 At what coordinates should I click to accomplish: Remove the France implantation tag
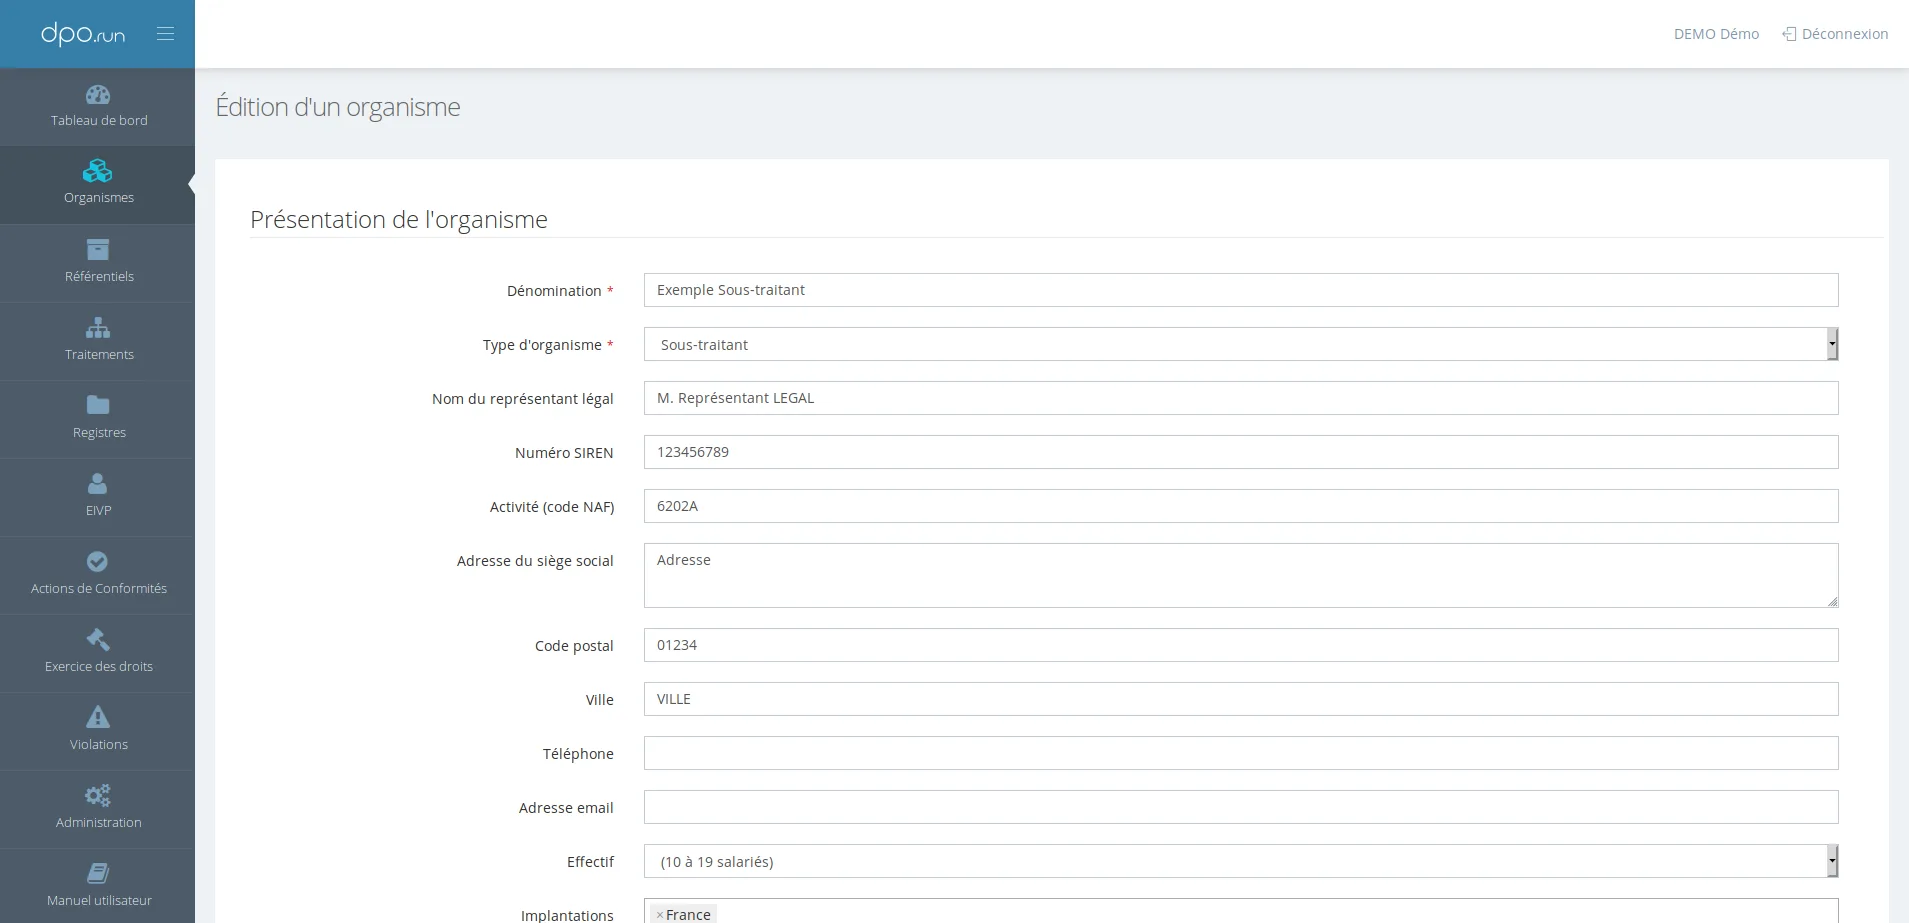pyautogui.click(x=660, y=915)
